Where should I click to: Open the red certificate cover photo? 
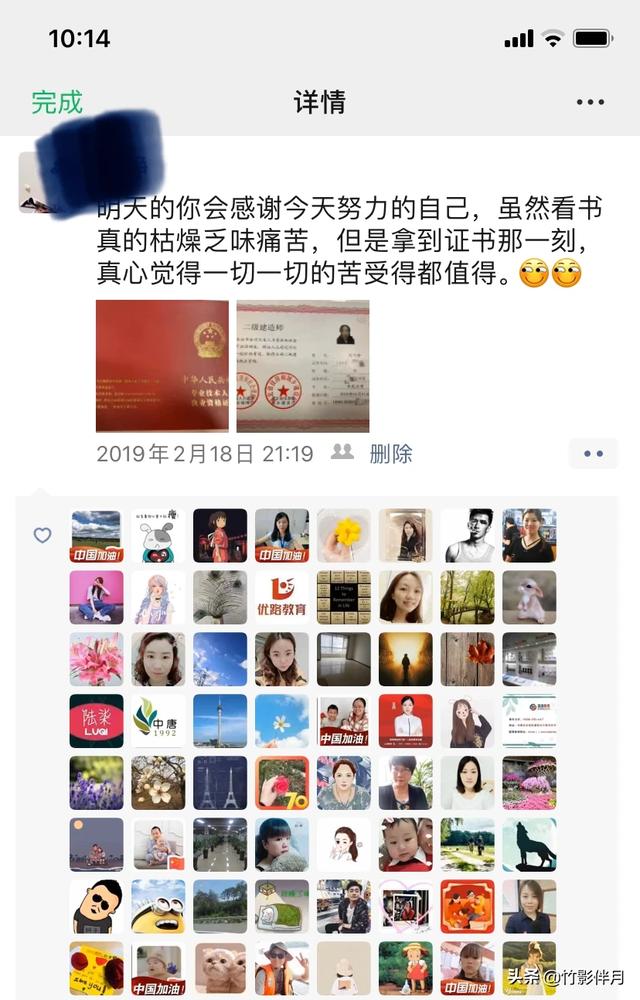tap(163, 366)
